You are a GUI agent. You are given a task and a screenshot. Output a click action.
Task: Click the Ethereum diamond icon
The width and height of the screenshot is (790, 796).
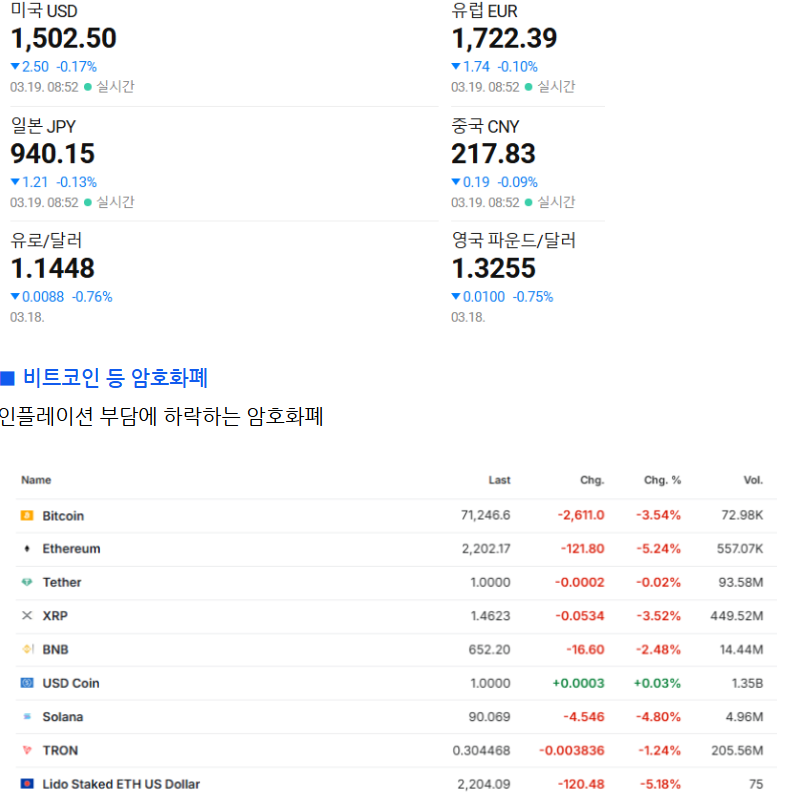pos(27,549)
